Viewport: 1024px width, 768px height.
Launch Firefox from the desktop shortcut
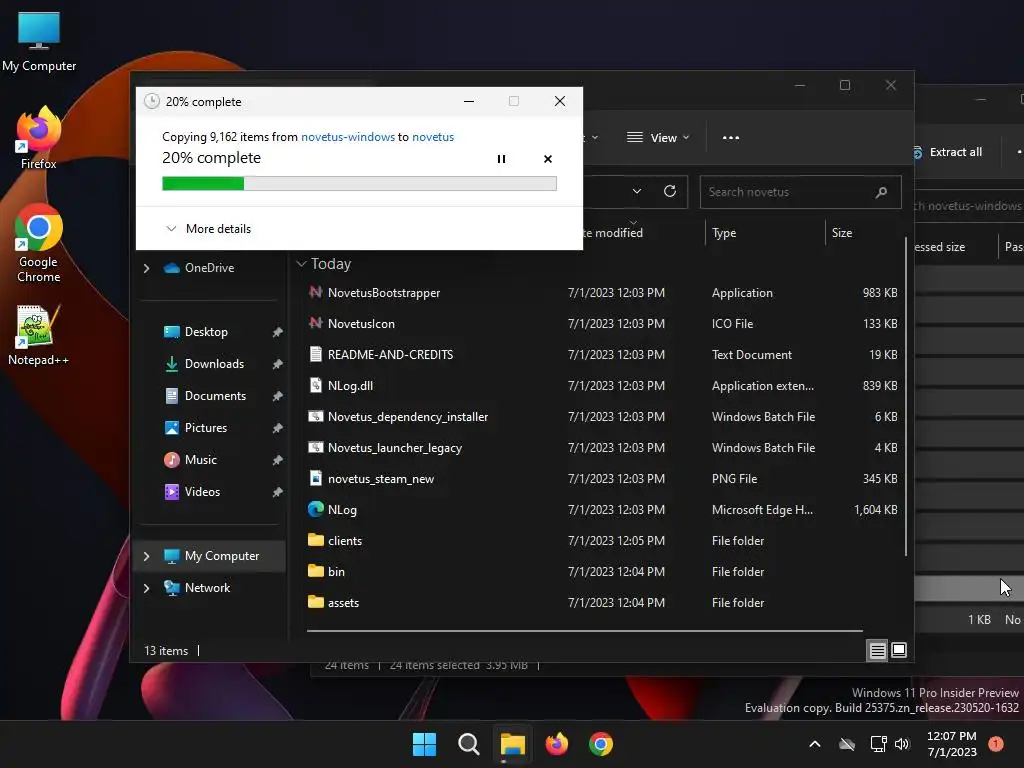[39, 138]
